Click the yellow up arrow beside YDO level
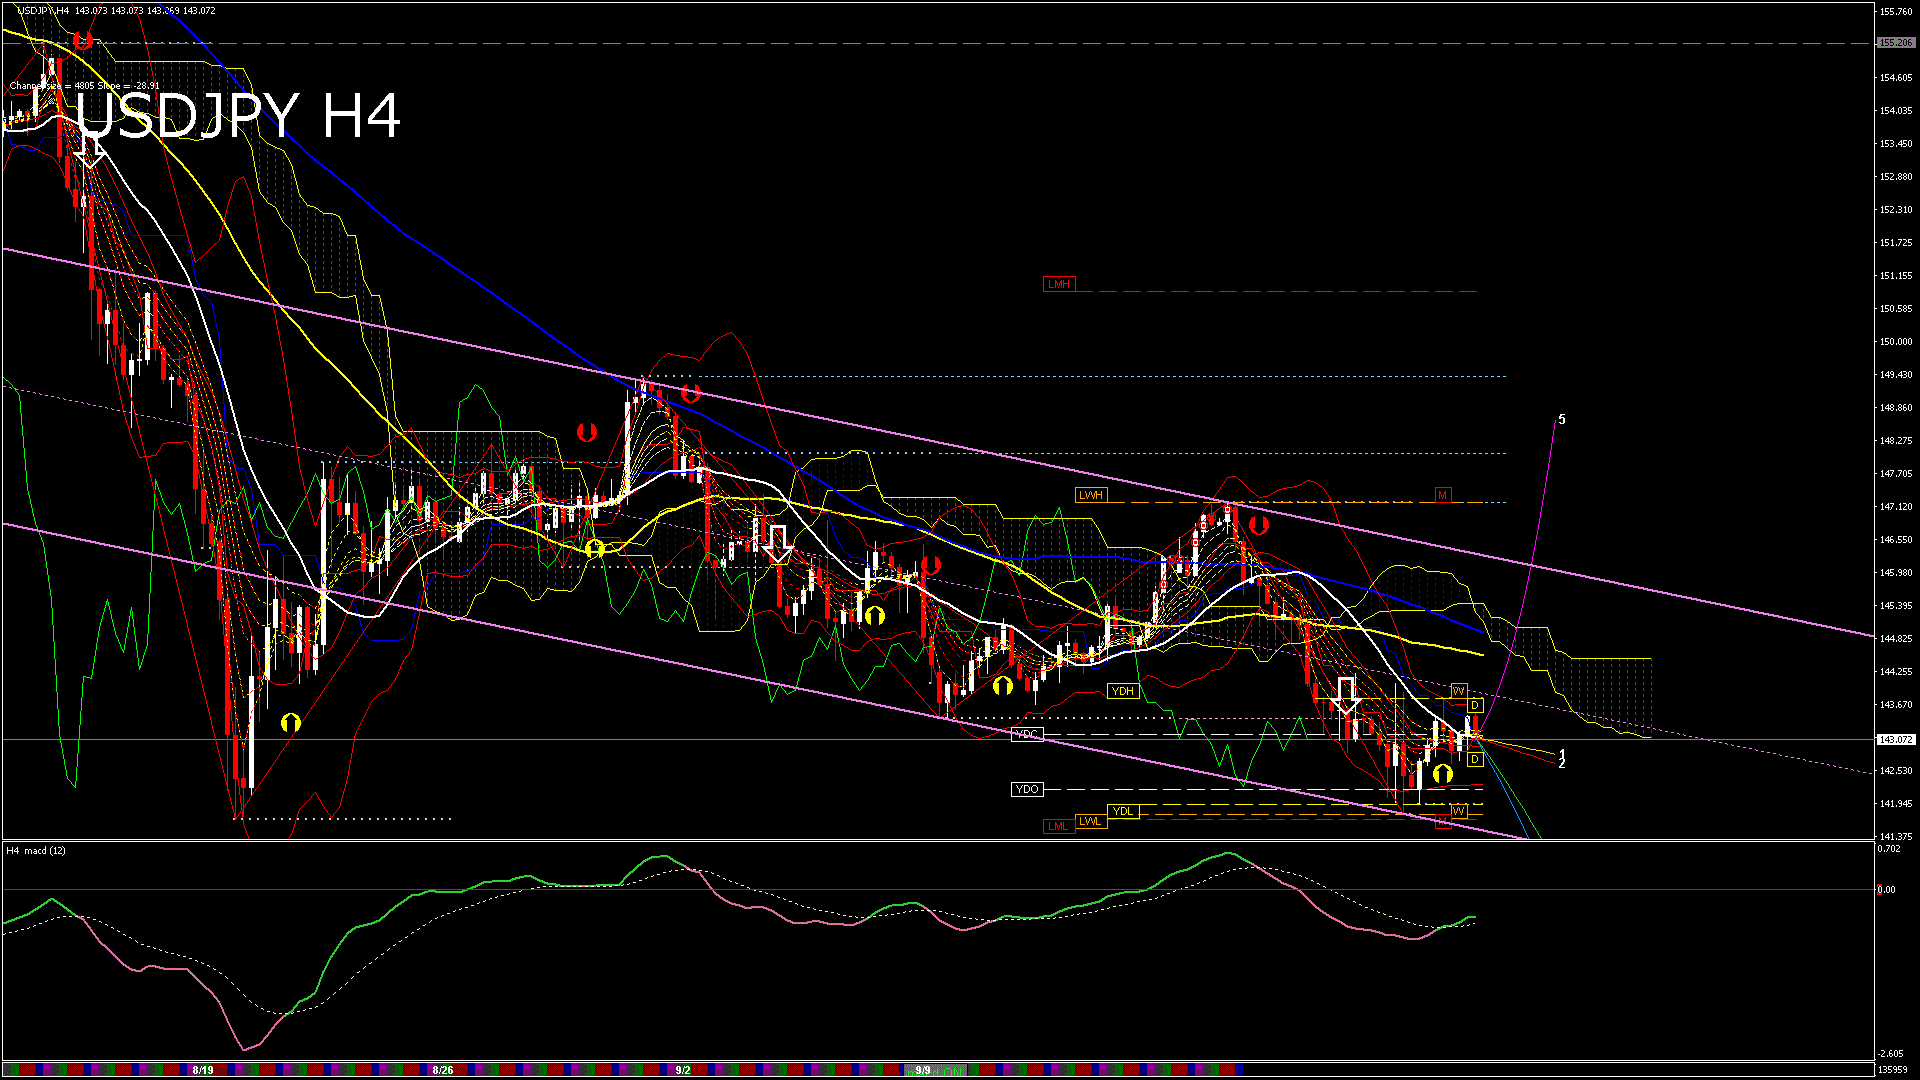1920x1080 pixels. [x=1442, y=773]
